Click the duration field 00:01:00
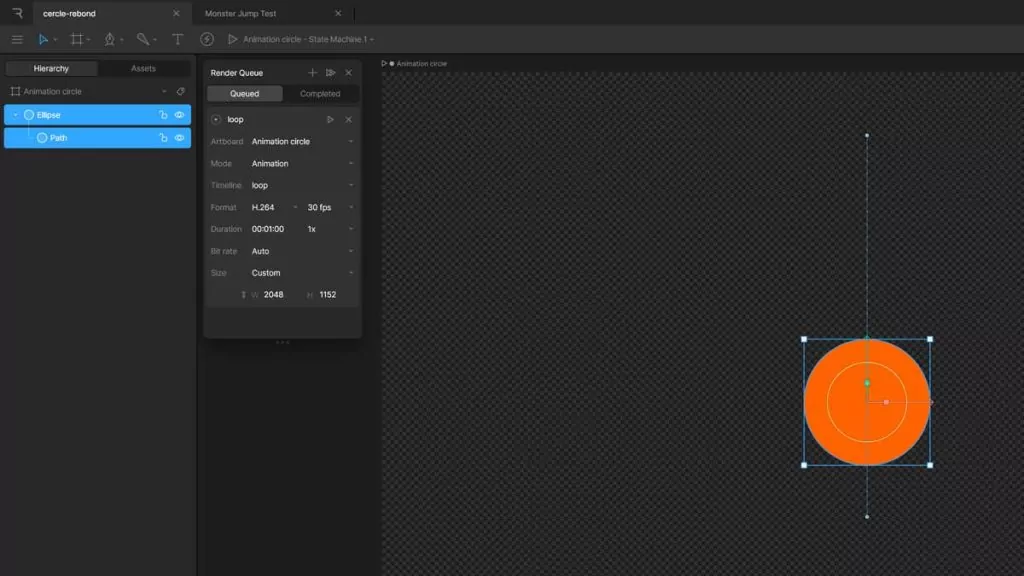The width and height of the screenshot is (1024, 576). point(268,229)
